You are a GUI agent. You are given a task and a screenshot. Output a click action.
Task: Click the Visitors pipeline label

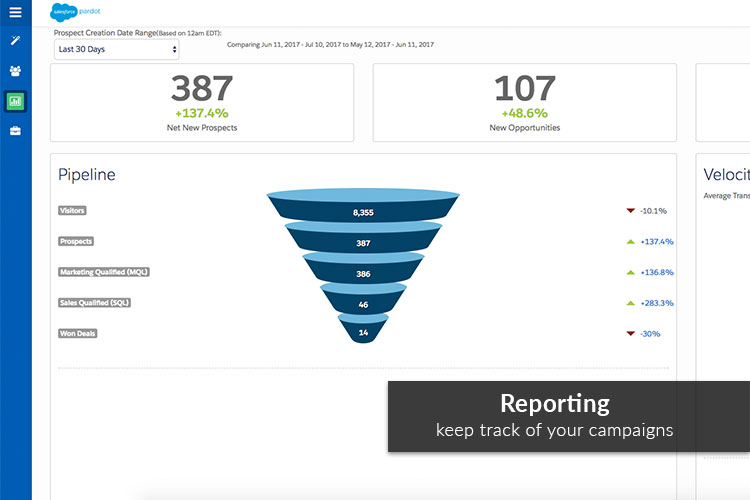72,211
